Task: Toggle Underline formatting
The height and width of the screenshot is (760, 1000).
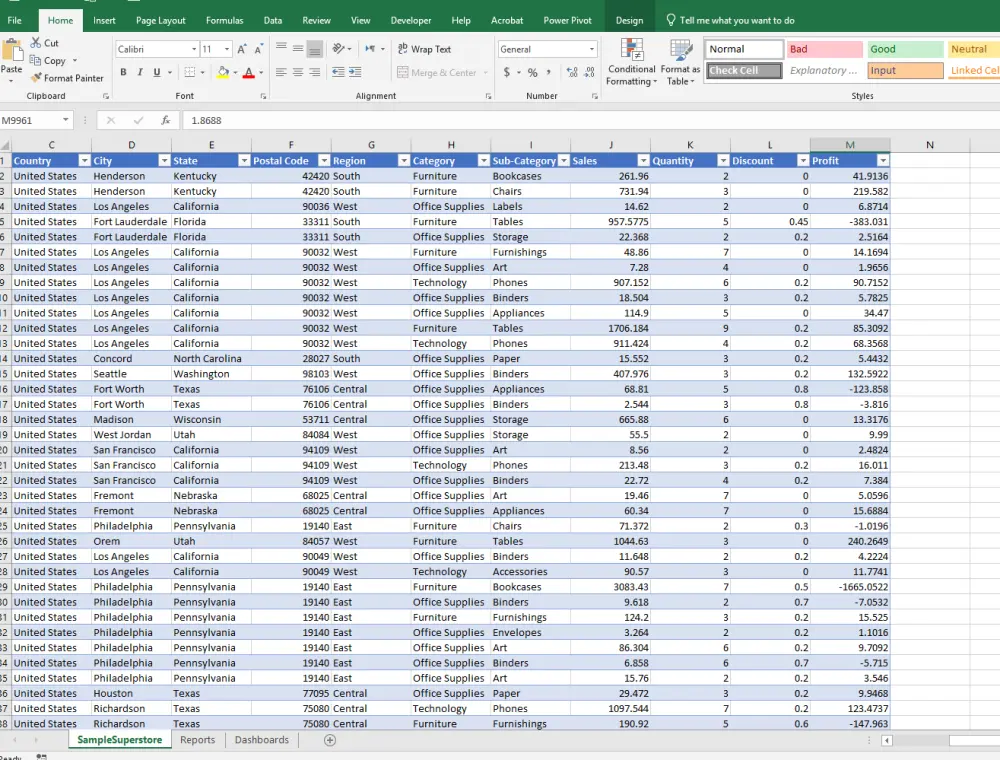Action: point(157,72)
